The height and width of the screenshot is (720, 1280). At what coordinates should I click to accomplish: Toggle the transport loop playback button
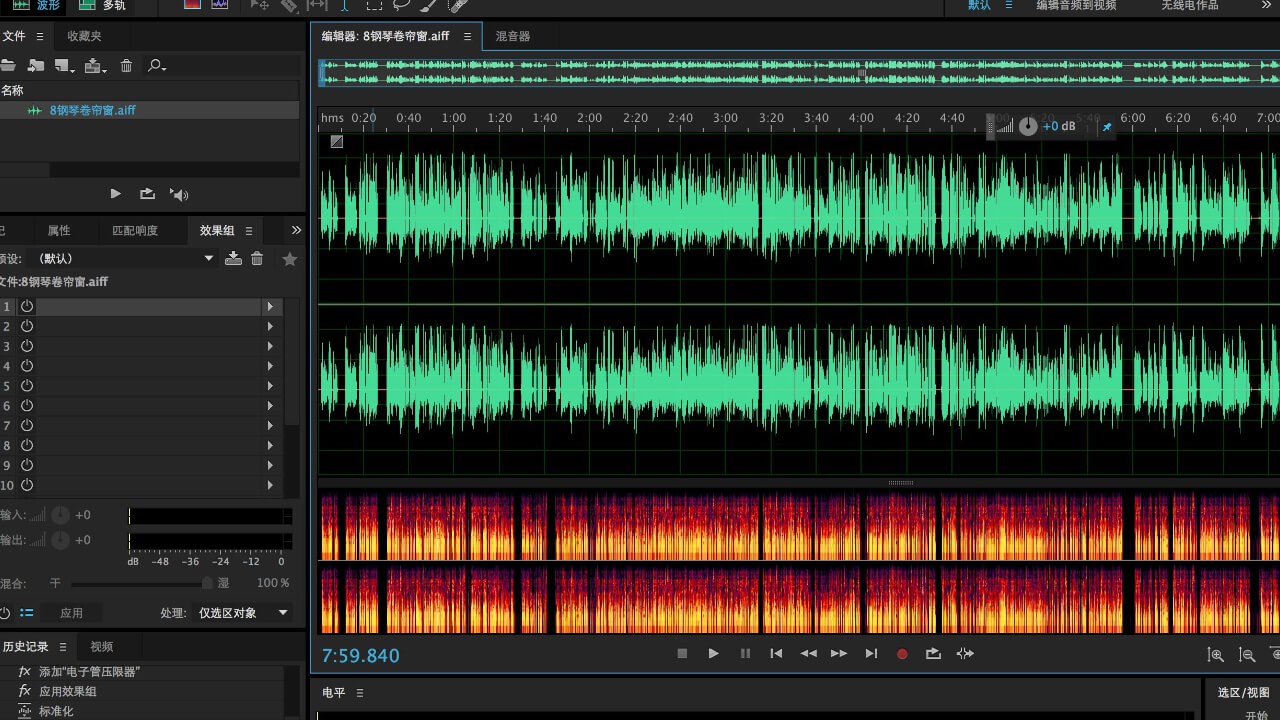[933, 654]
